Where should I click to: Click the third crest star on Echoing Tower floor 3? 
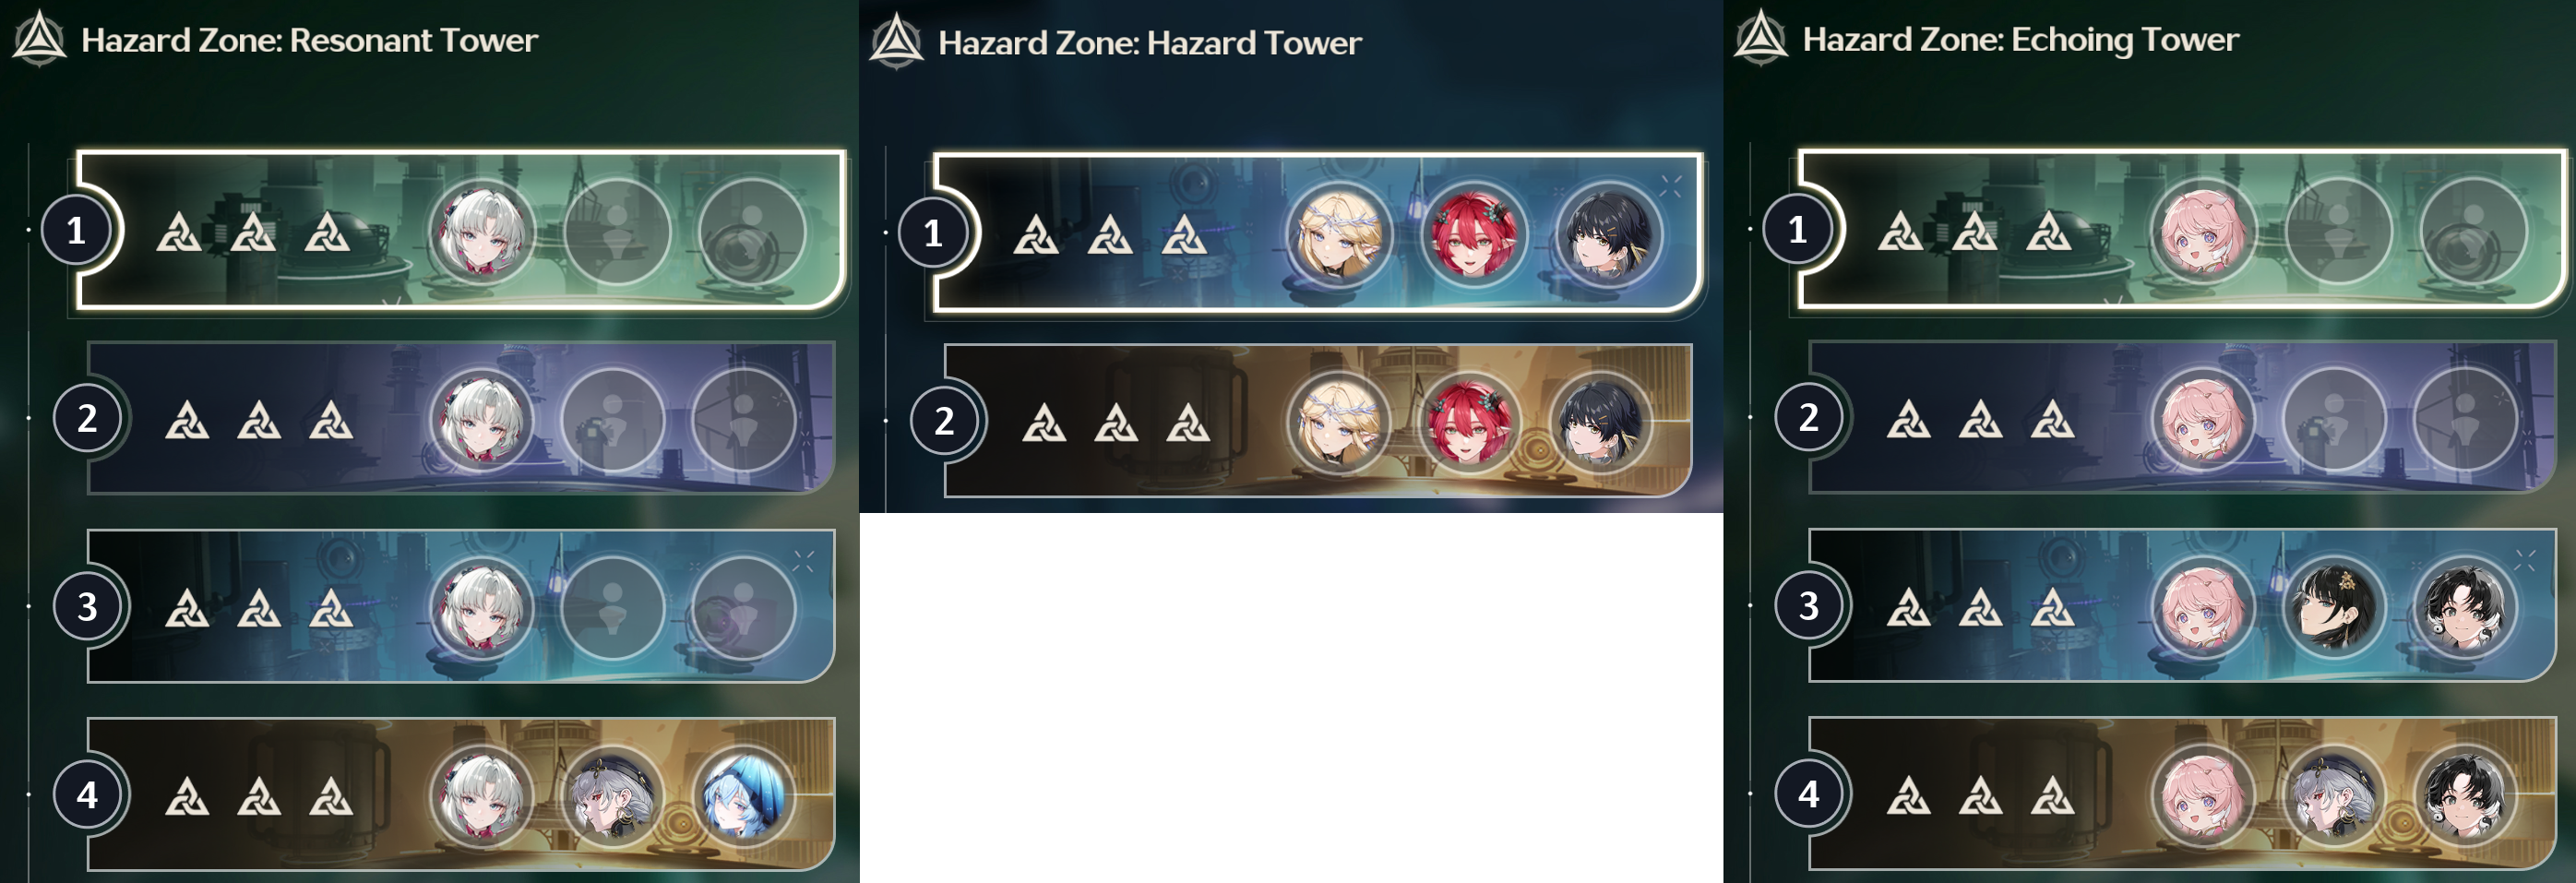[x=2052, y=607]
